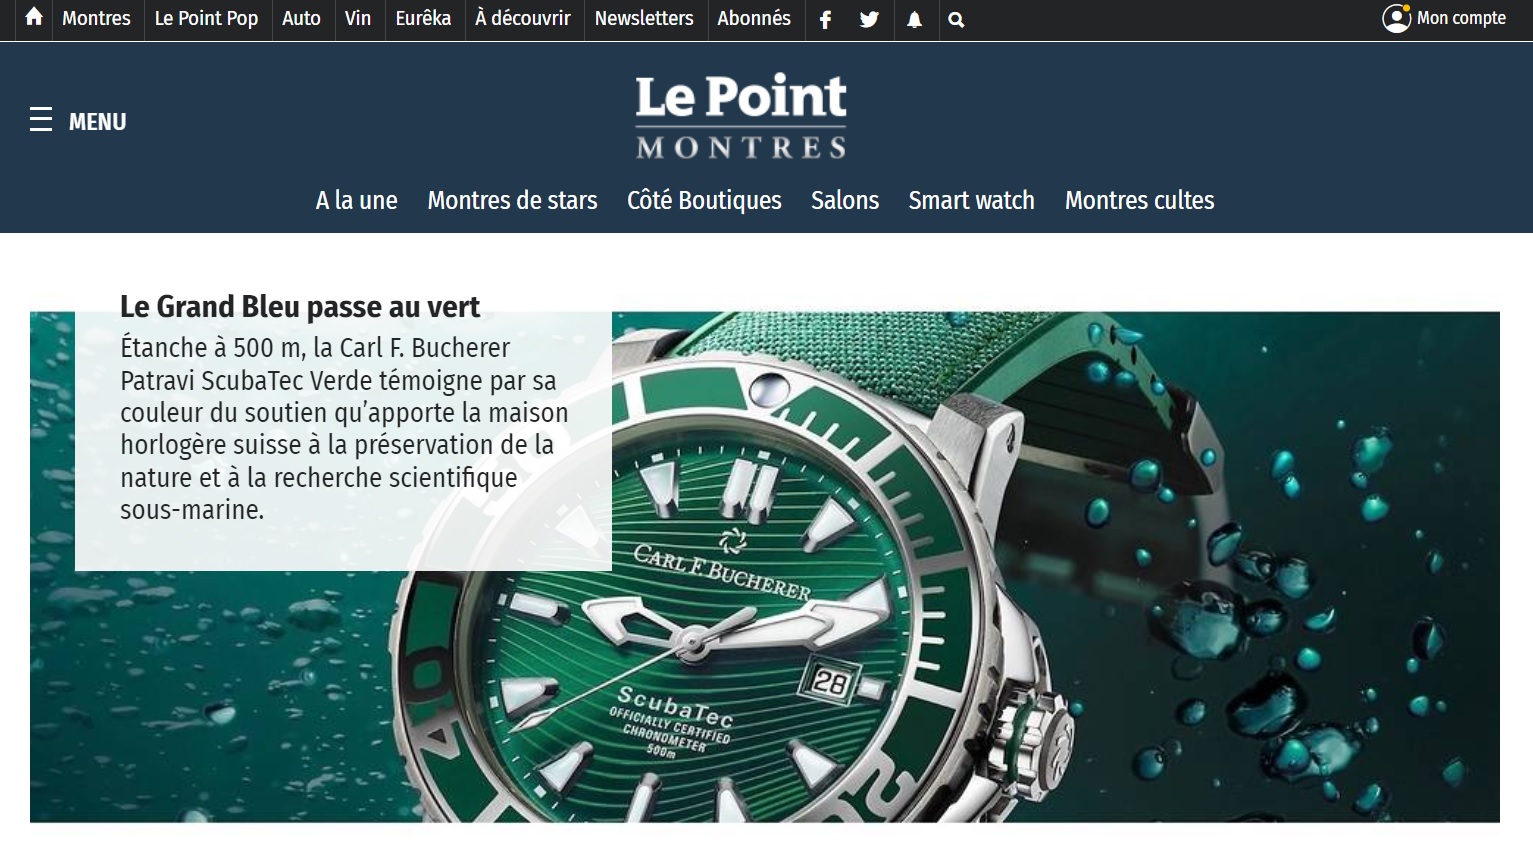
Task: Open the Vin section
Action: pos(358,18)
